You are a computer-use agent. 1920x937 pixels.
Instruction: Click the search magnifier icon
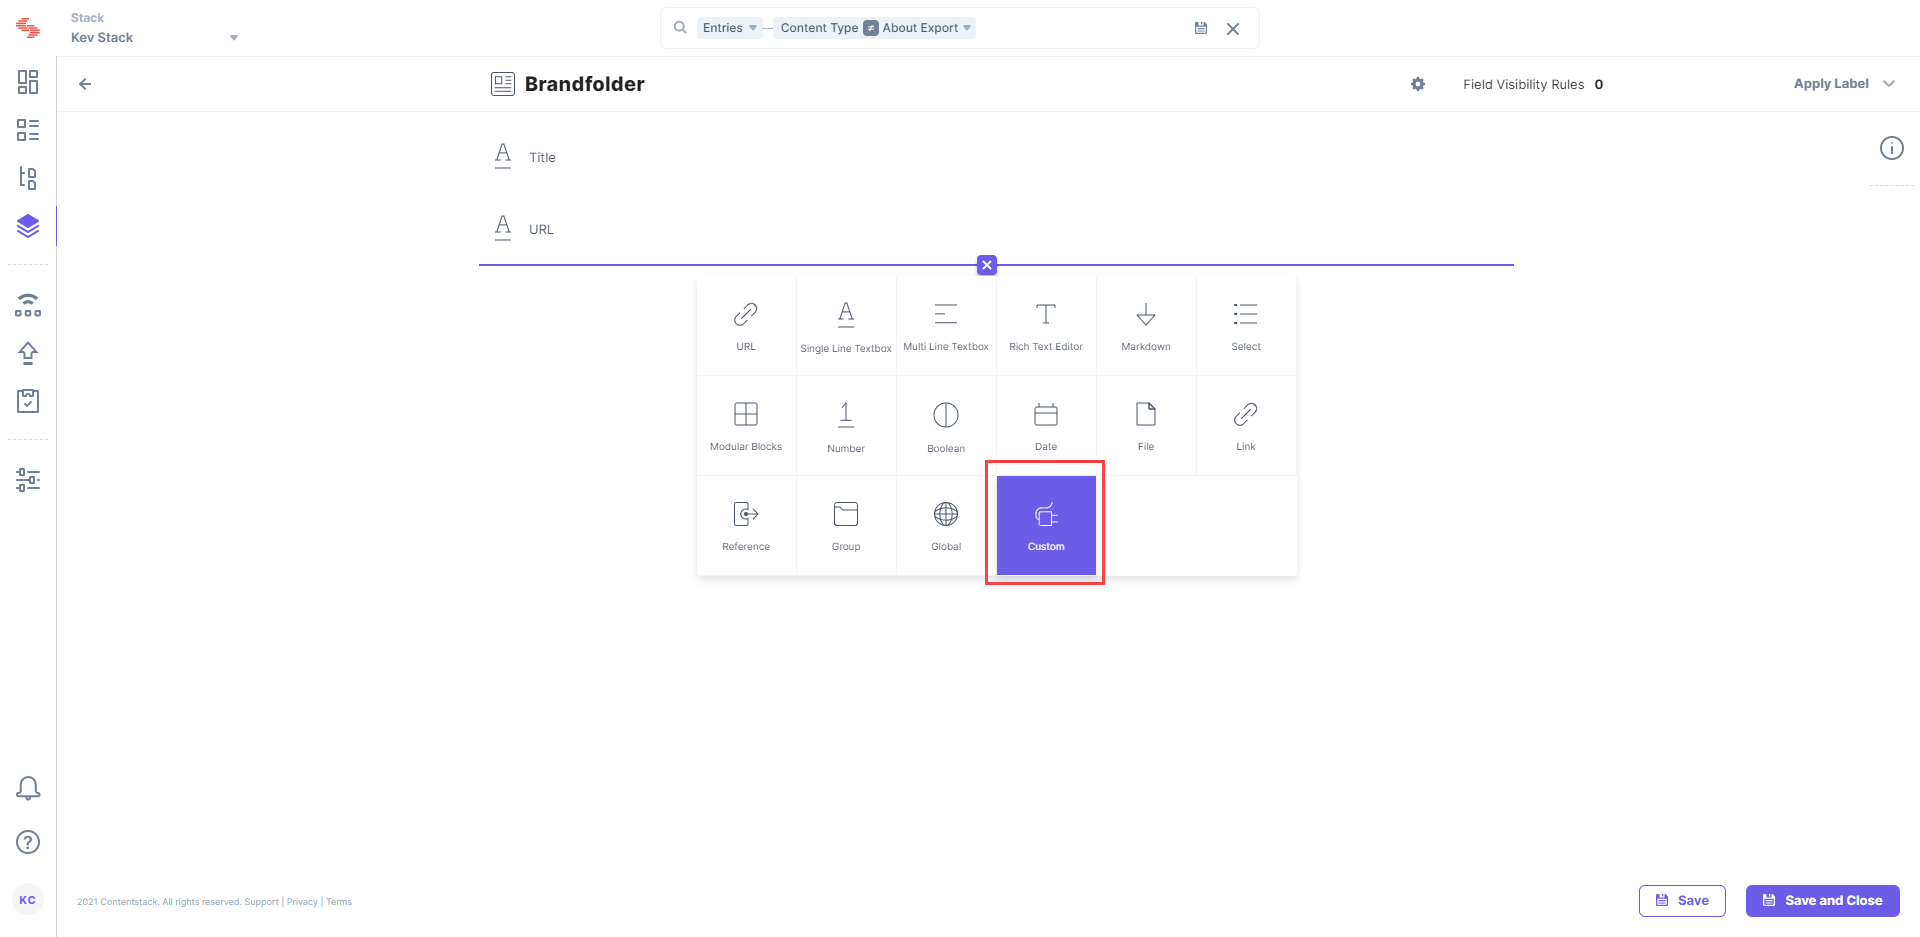[680, 28]
